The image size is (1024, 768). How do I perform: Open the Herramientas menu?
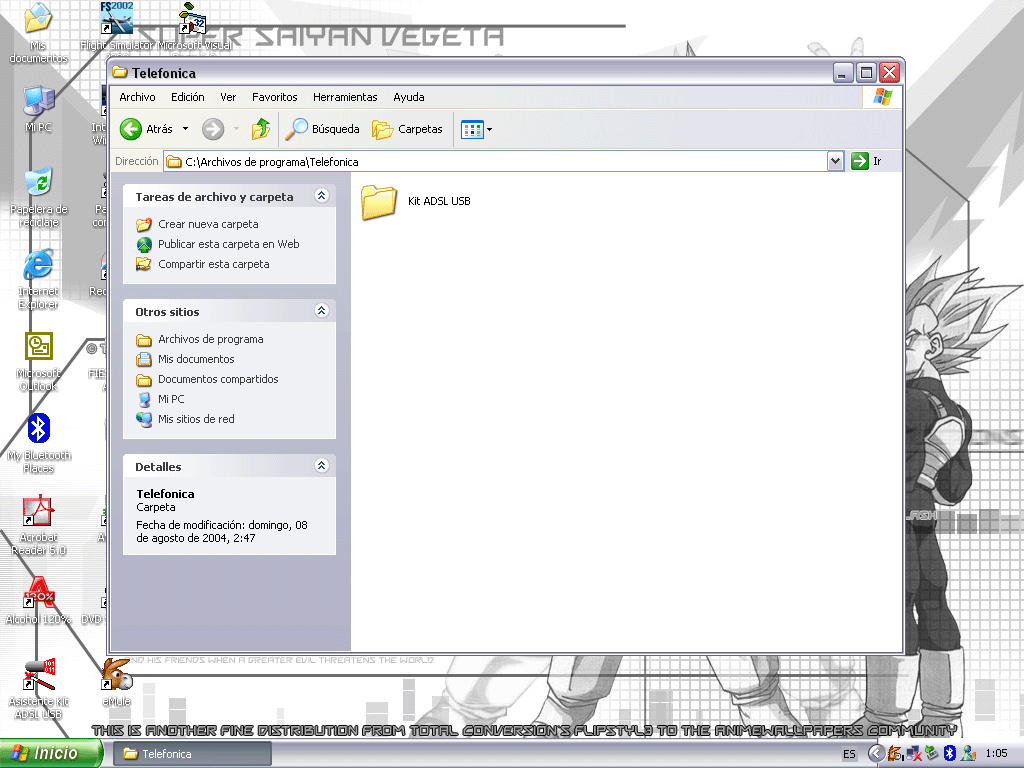(x=345, y=97)
